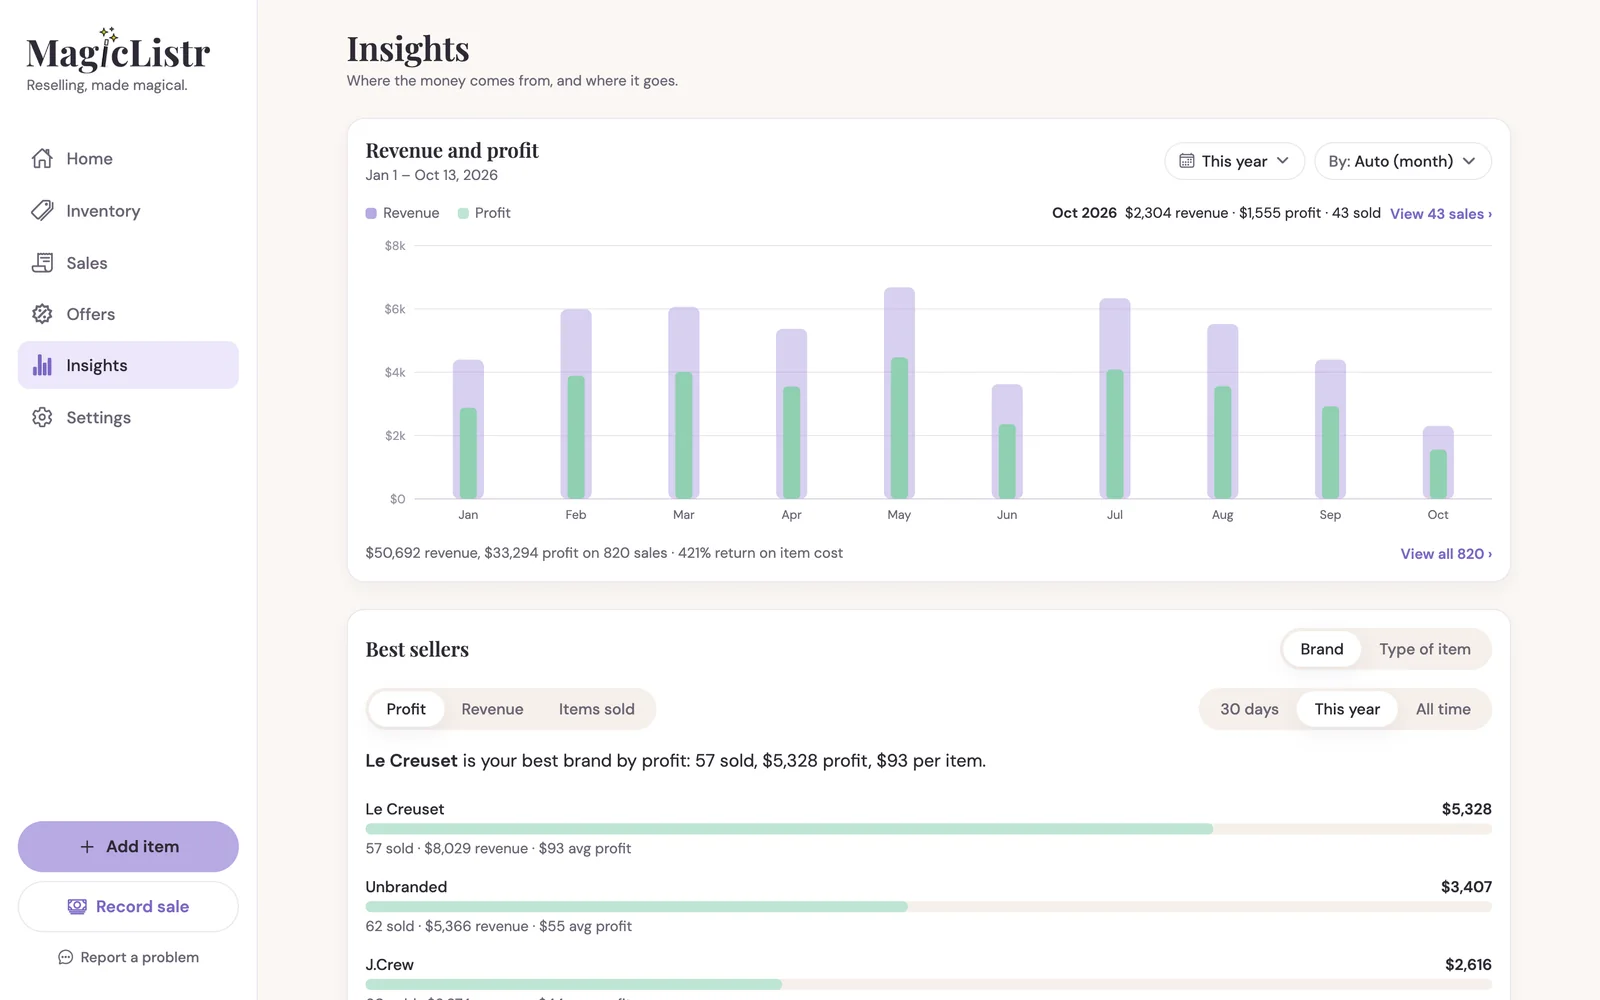
Task: Click the Home house icon
Action: (x=42, y=159)
